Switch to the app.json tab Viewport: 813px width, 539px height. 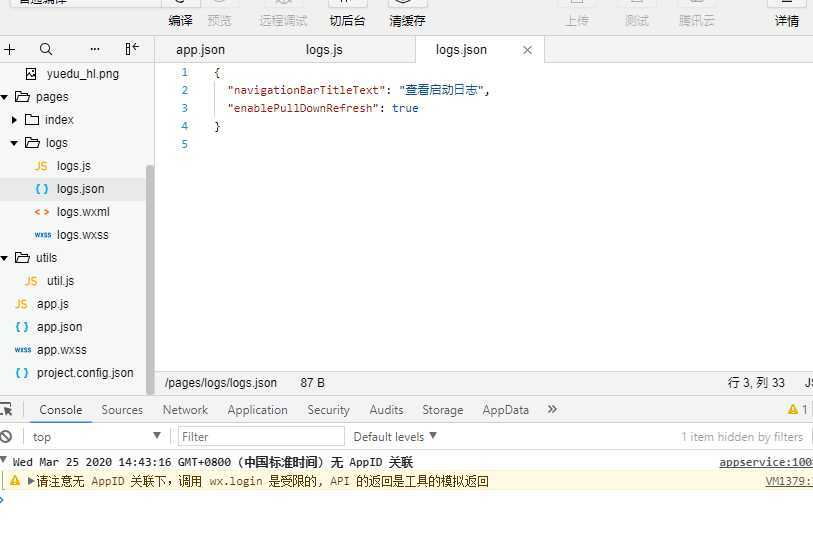200,50
